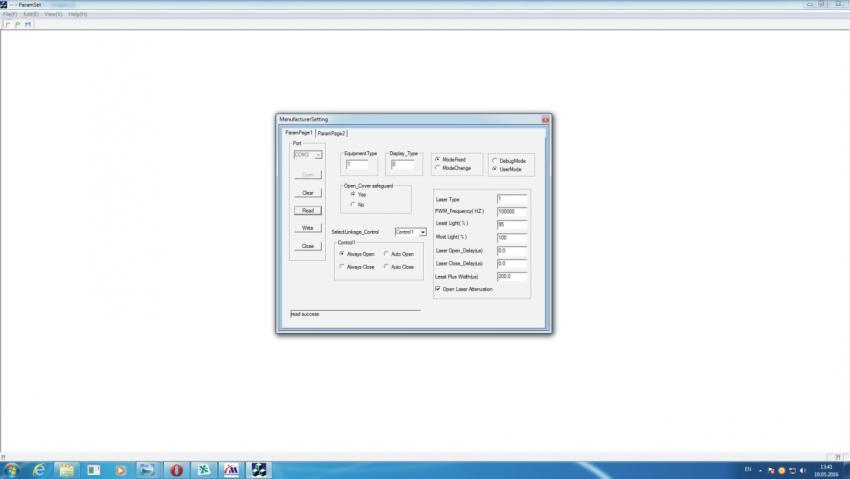Select the DebugMode radio button
Image resolution: width=850 pixels, height=479 pixels.
494,160
